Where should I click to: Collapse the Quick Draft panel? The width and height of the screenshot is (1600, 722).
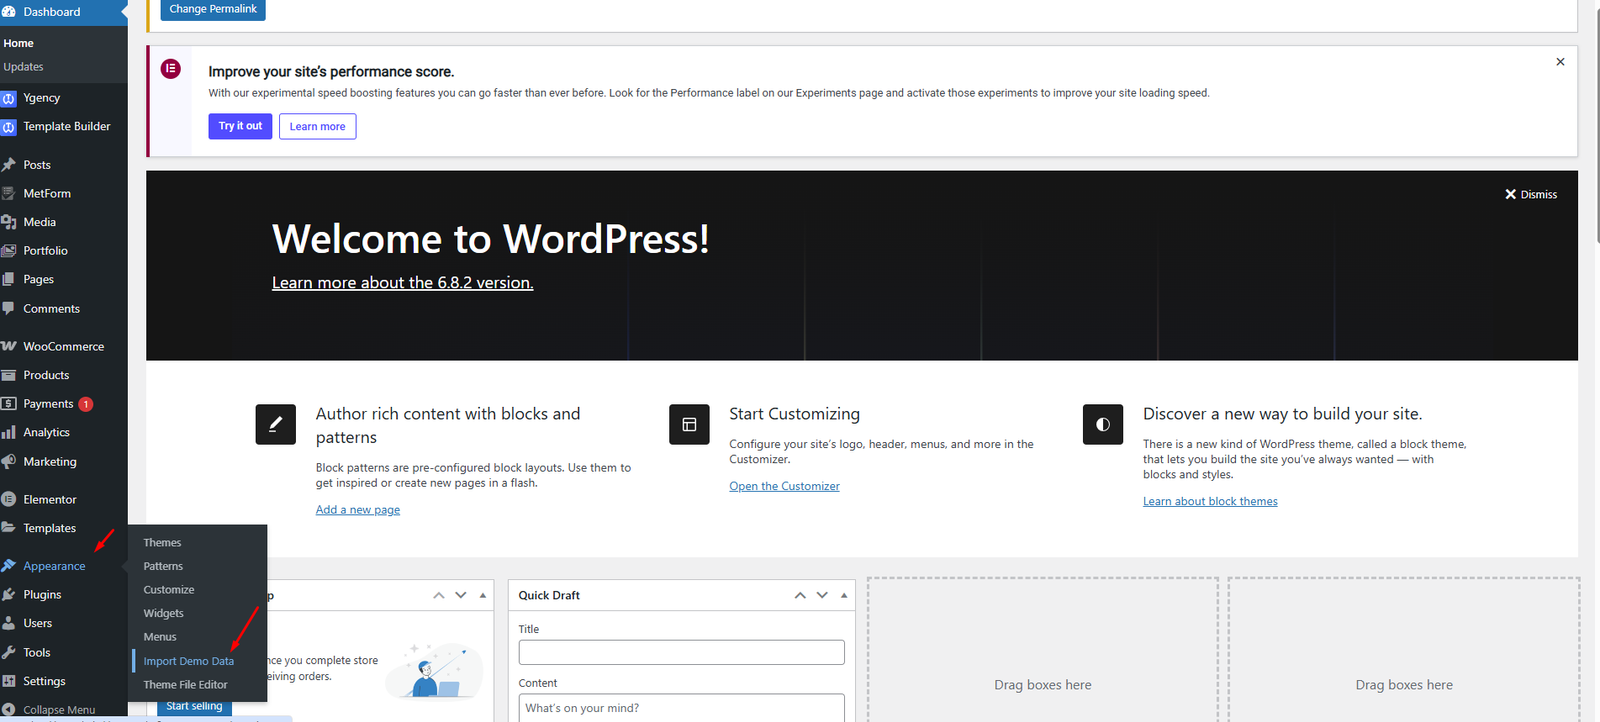point(844,595)
